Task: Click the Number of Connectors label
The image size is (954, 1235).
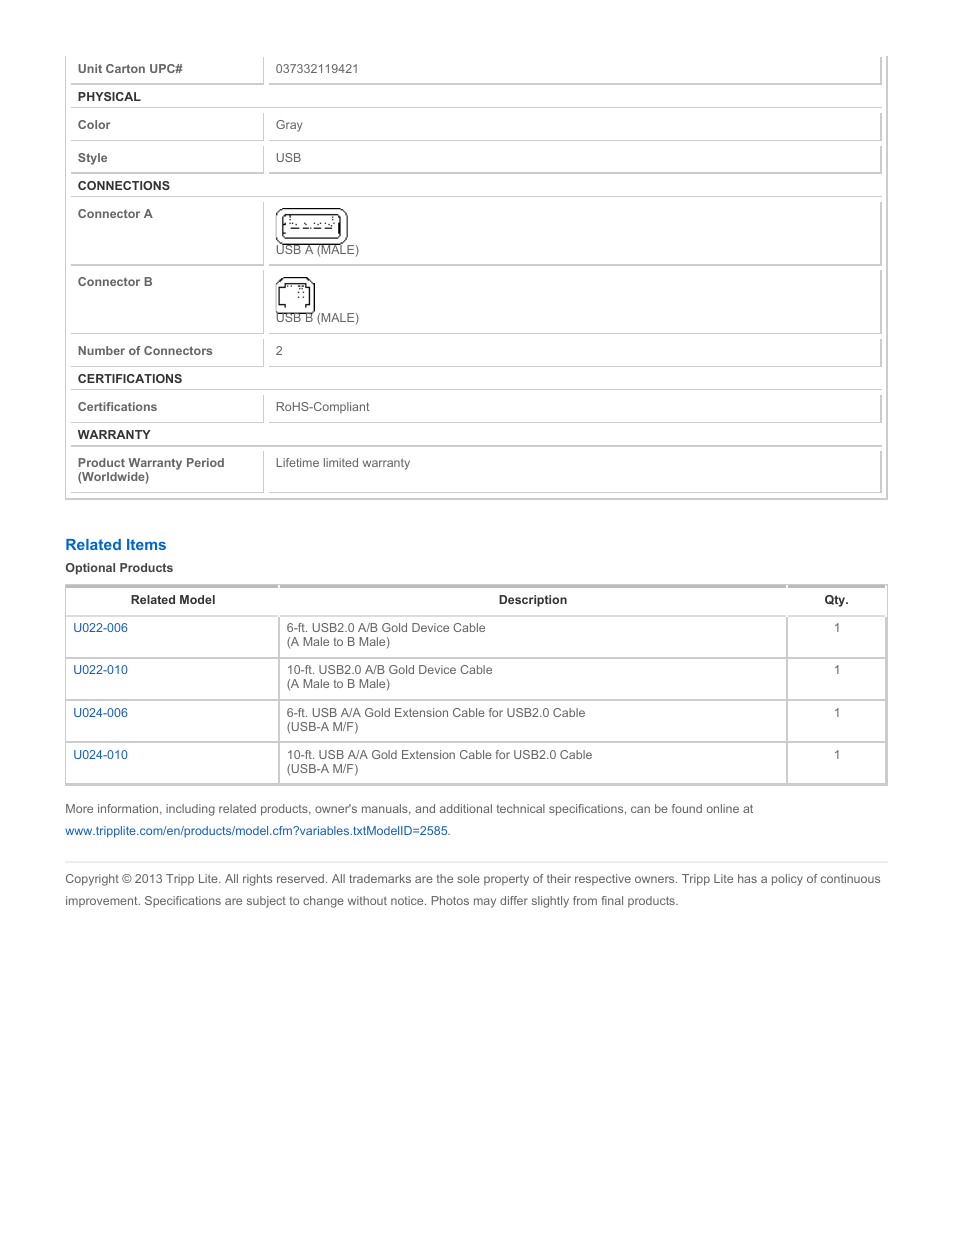Action: click(145, 351)
